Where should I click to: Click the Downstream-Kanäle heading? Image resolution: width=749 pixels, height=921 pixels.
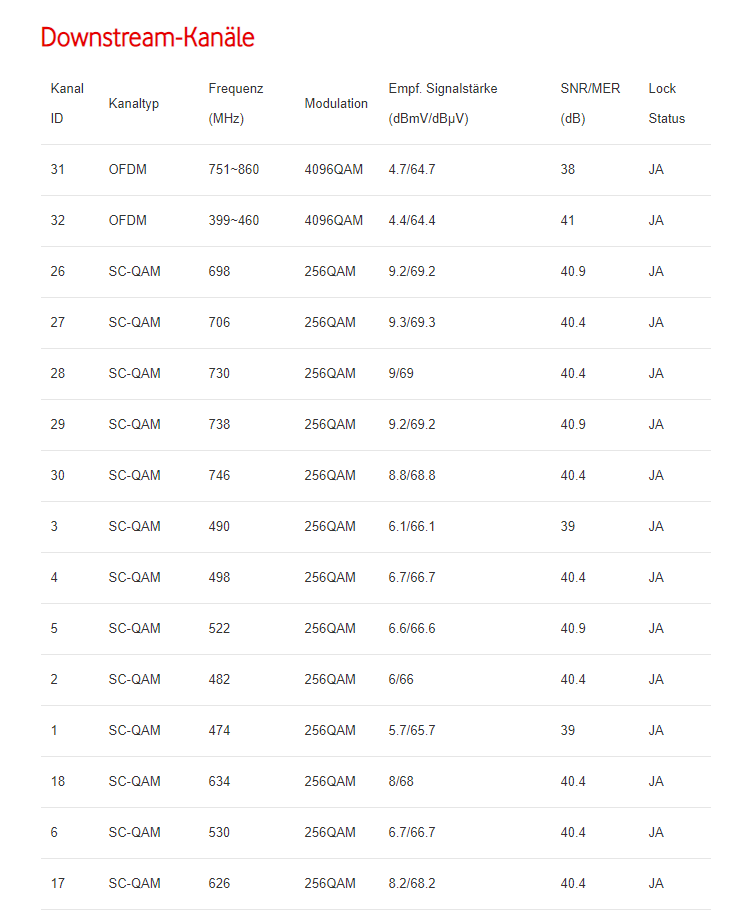[147, 38]
